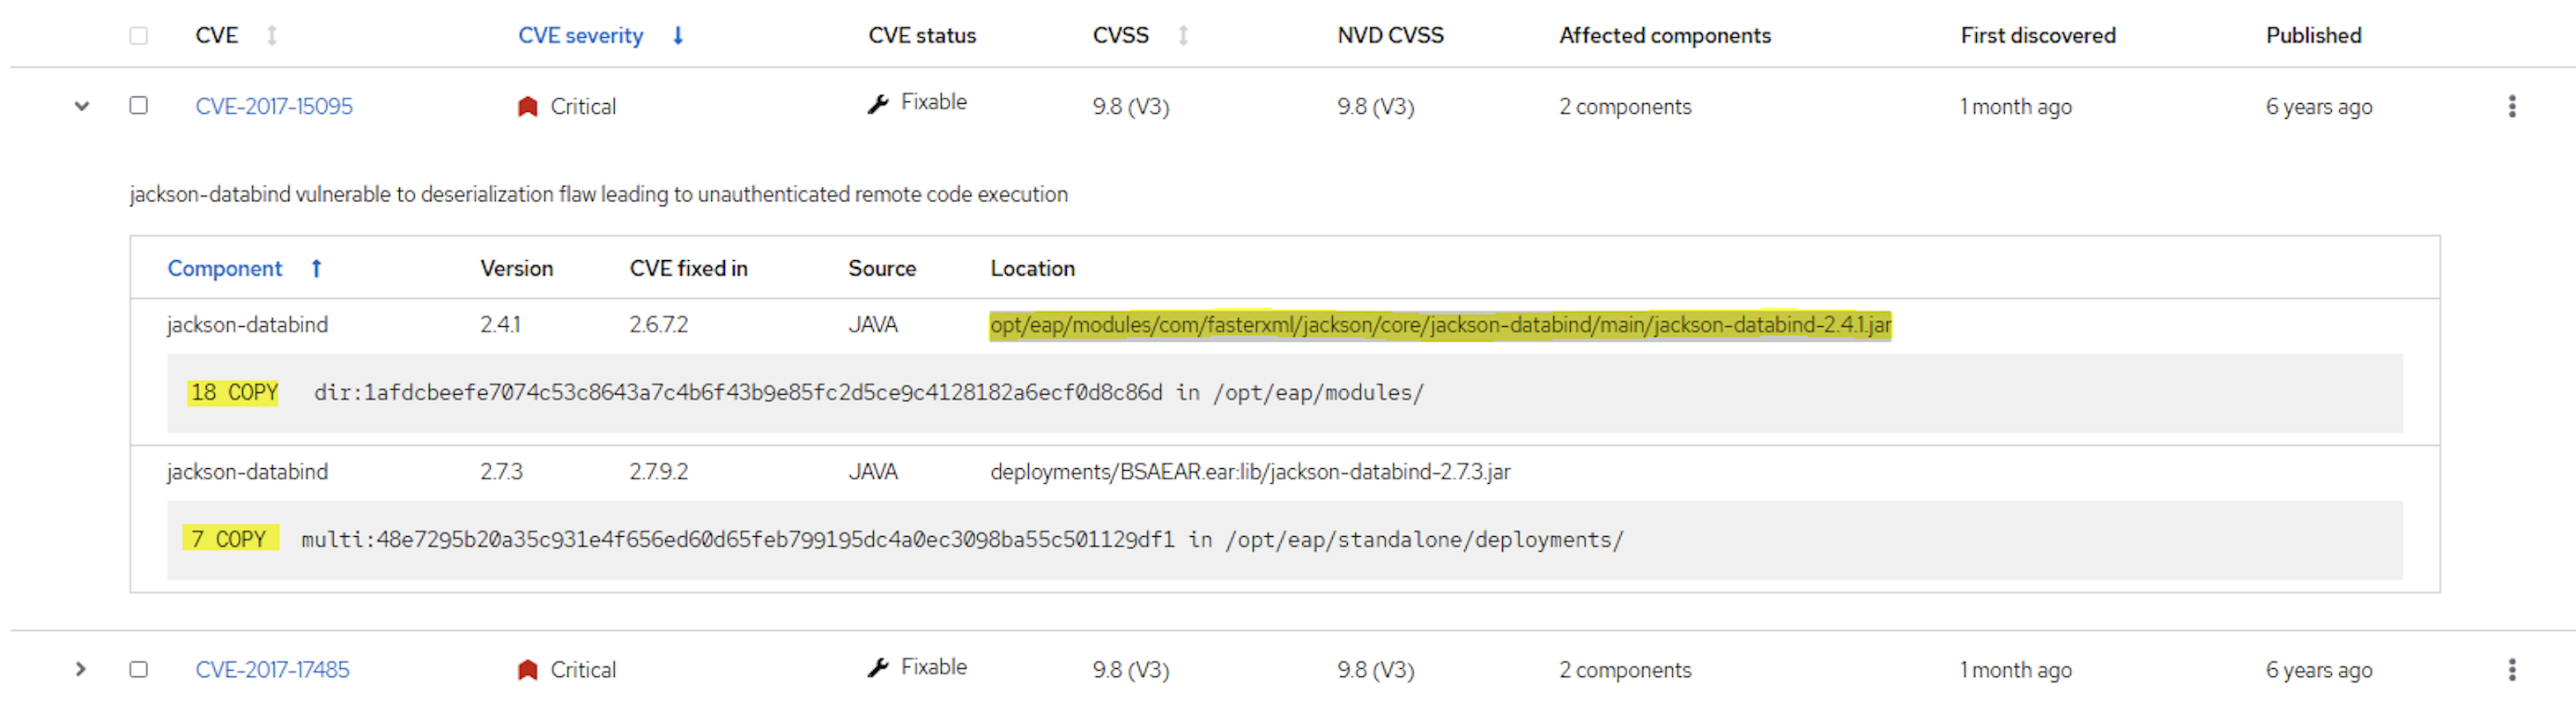Toggle the select-all checkbox in the header
Viewport: 2576px width, 707px height.
[139, 36]
